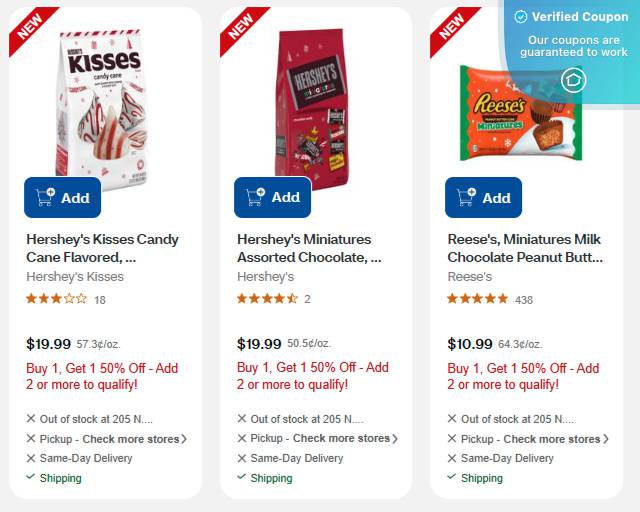Expand Check more stores under Hershey's Miniatures
The width and height of the screenshot is (640, 512).
click(345, 439)
